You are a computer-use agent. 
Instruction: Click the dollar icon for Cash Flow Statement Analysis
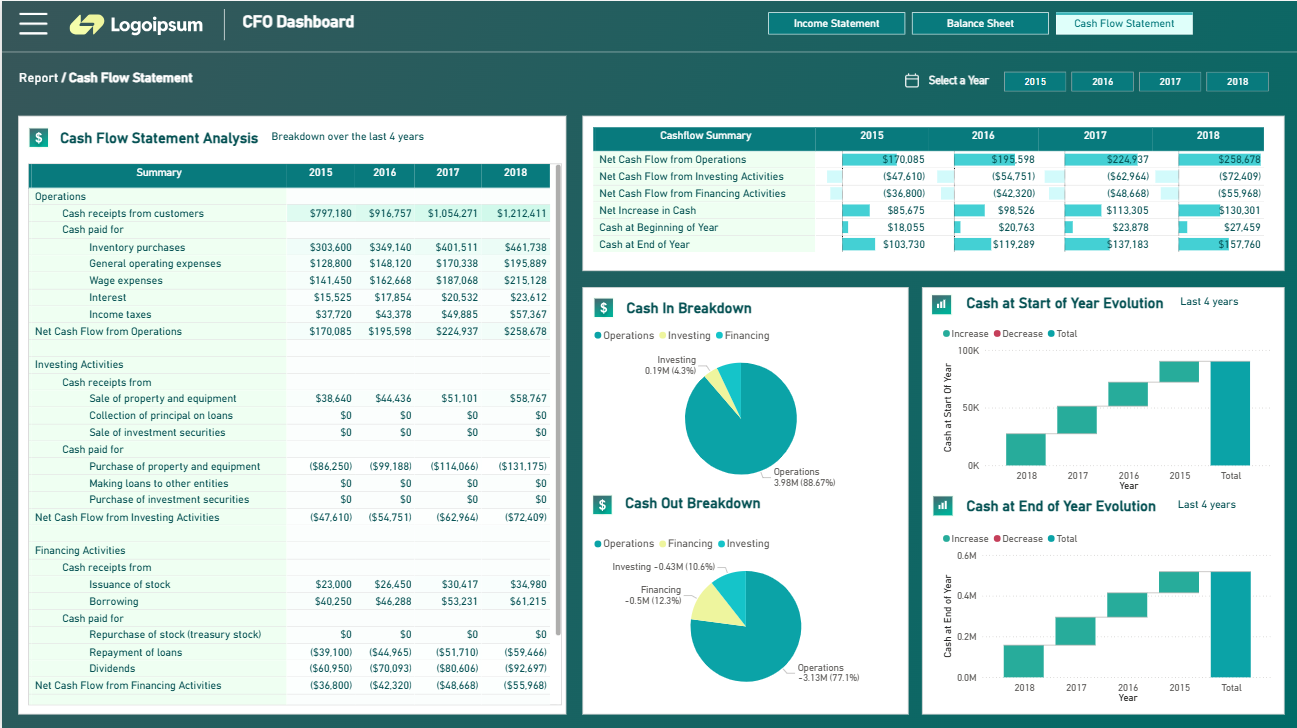pyautogui.click(x=39, y=138)
